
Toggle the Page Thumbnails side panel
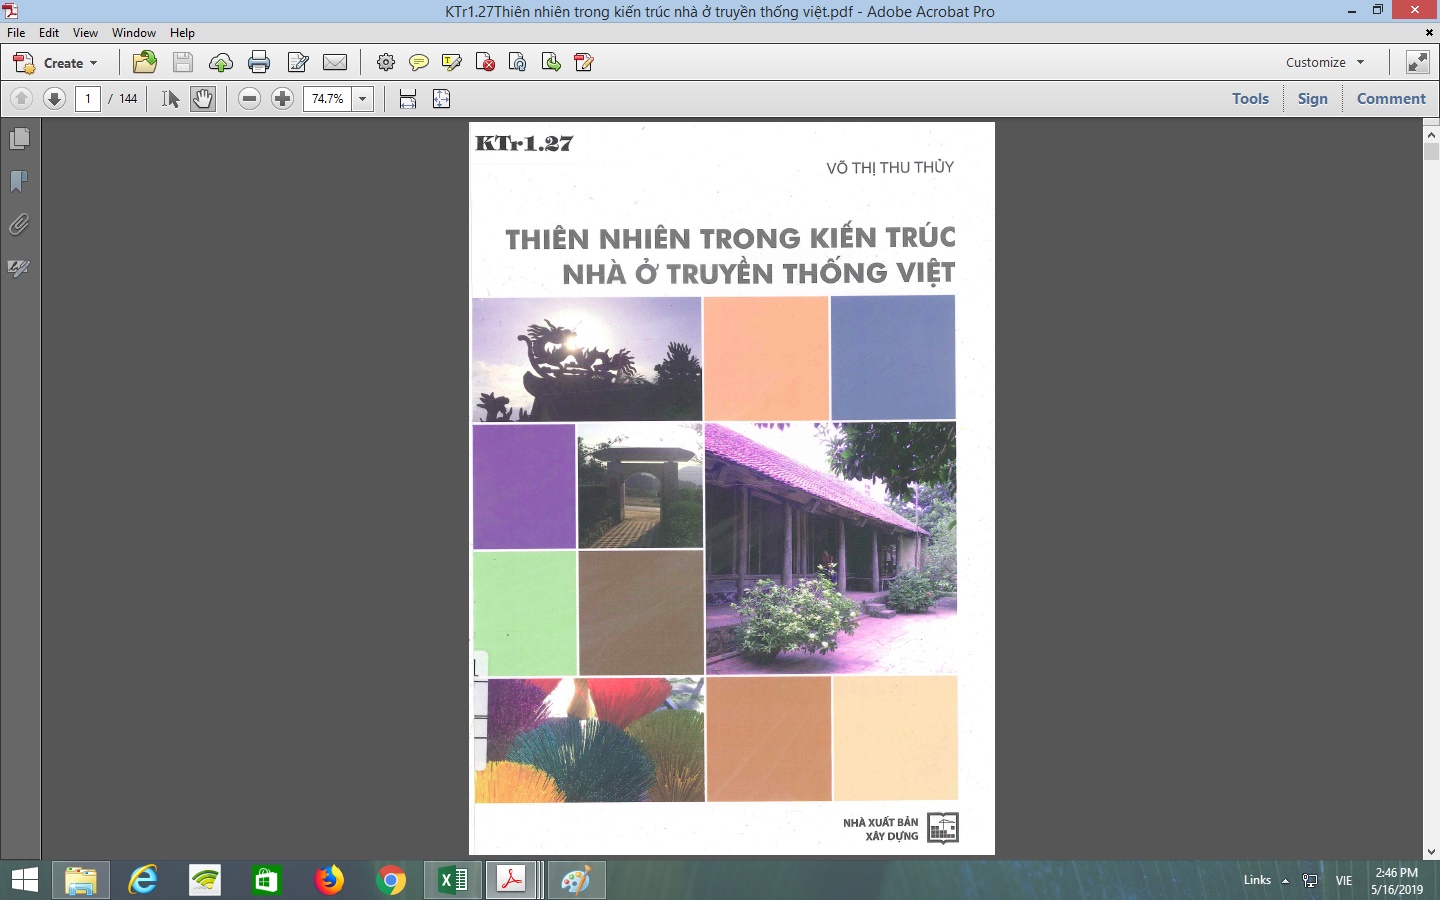pyautogui.click(x=19, y=139)
